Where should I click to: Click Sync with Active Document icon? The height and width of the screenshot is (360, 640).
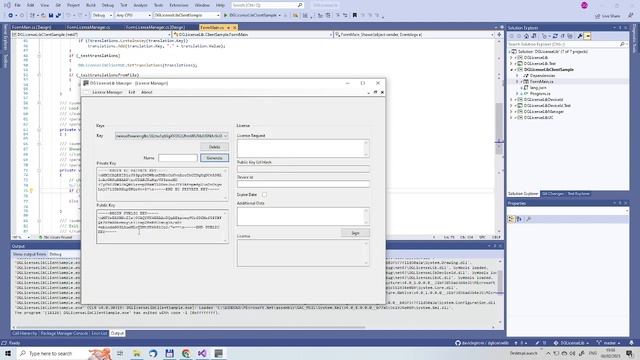555,36
